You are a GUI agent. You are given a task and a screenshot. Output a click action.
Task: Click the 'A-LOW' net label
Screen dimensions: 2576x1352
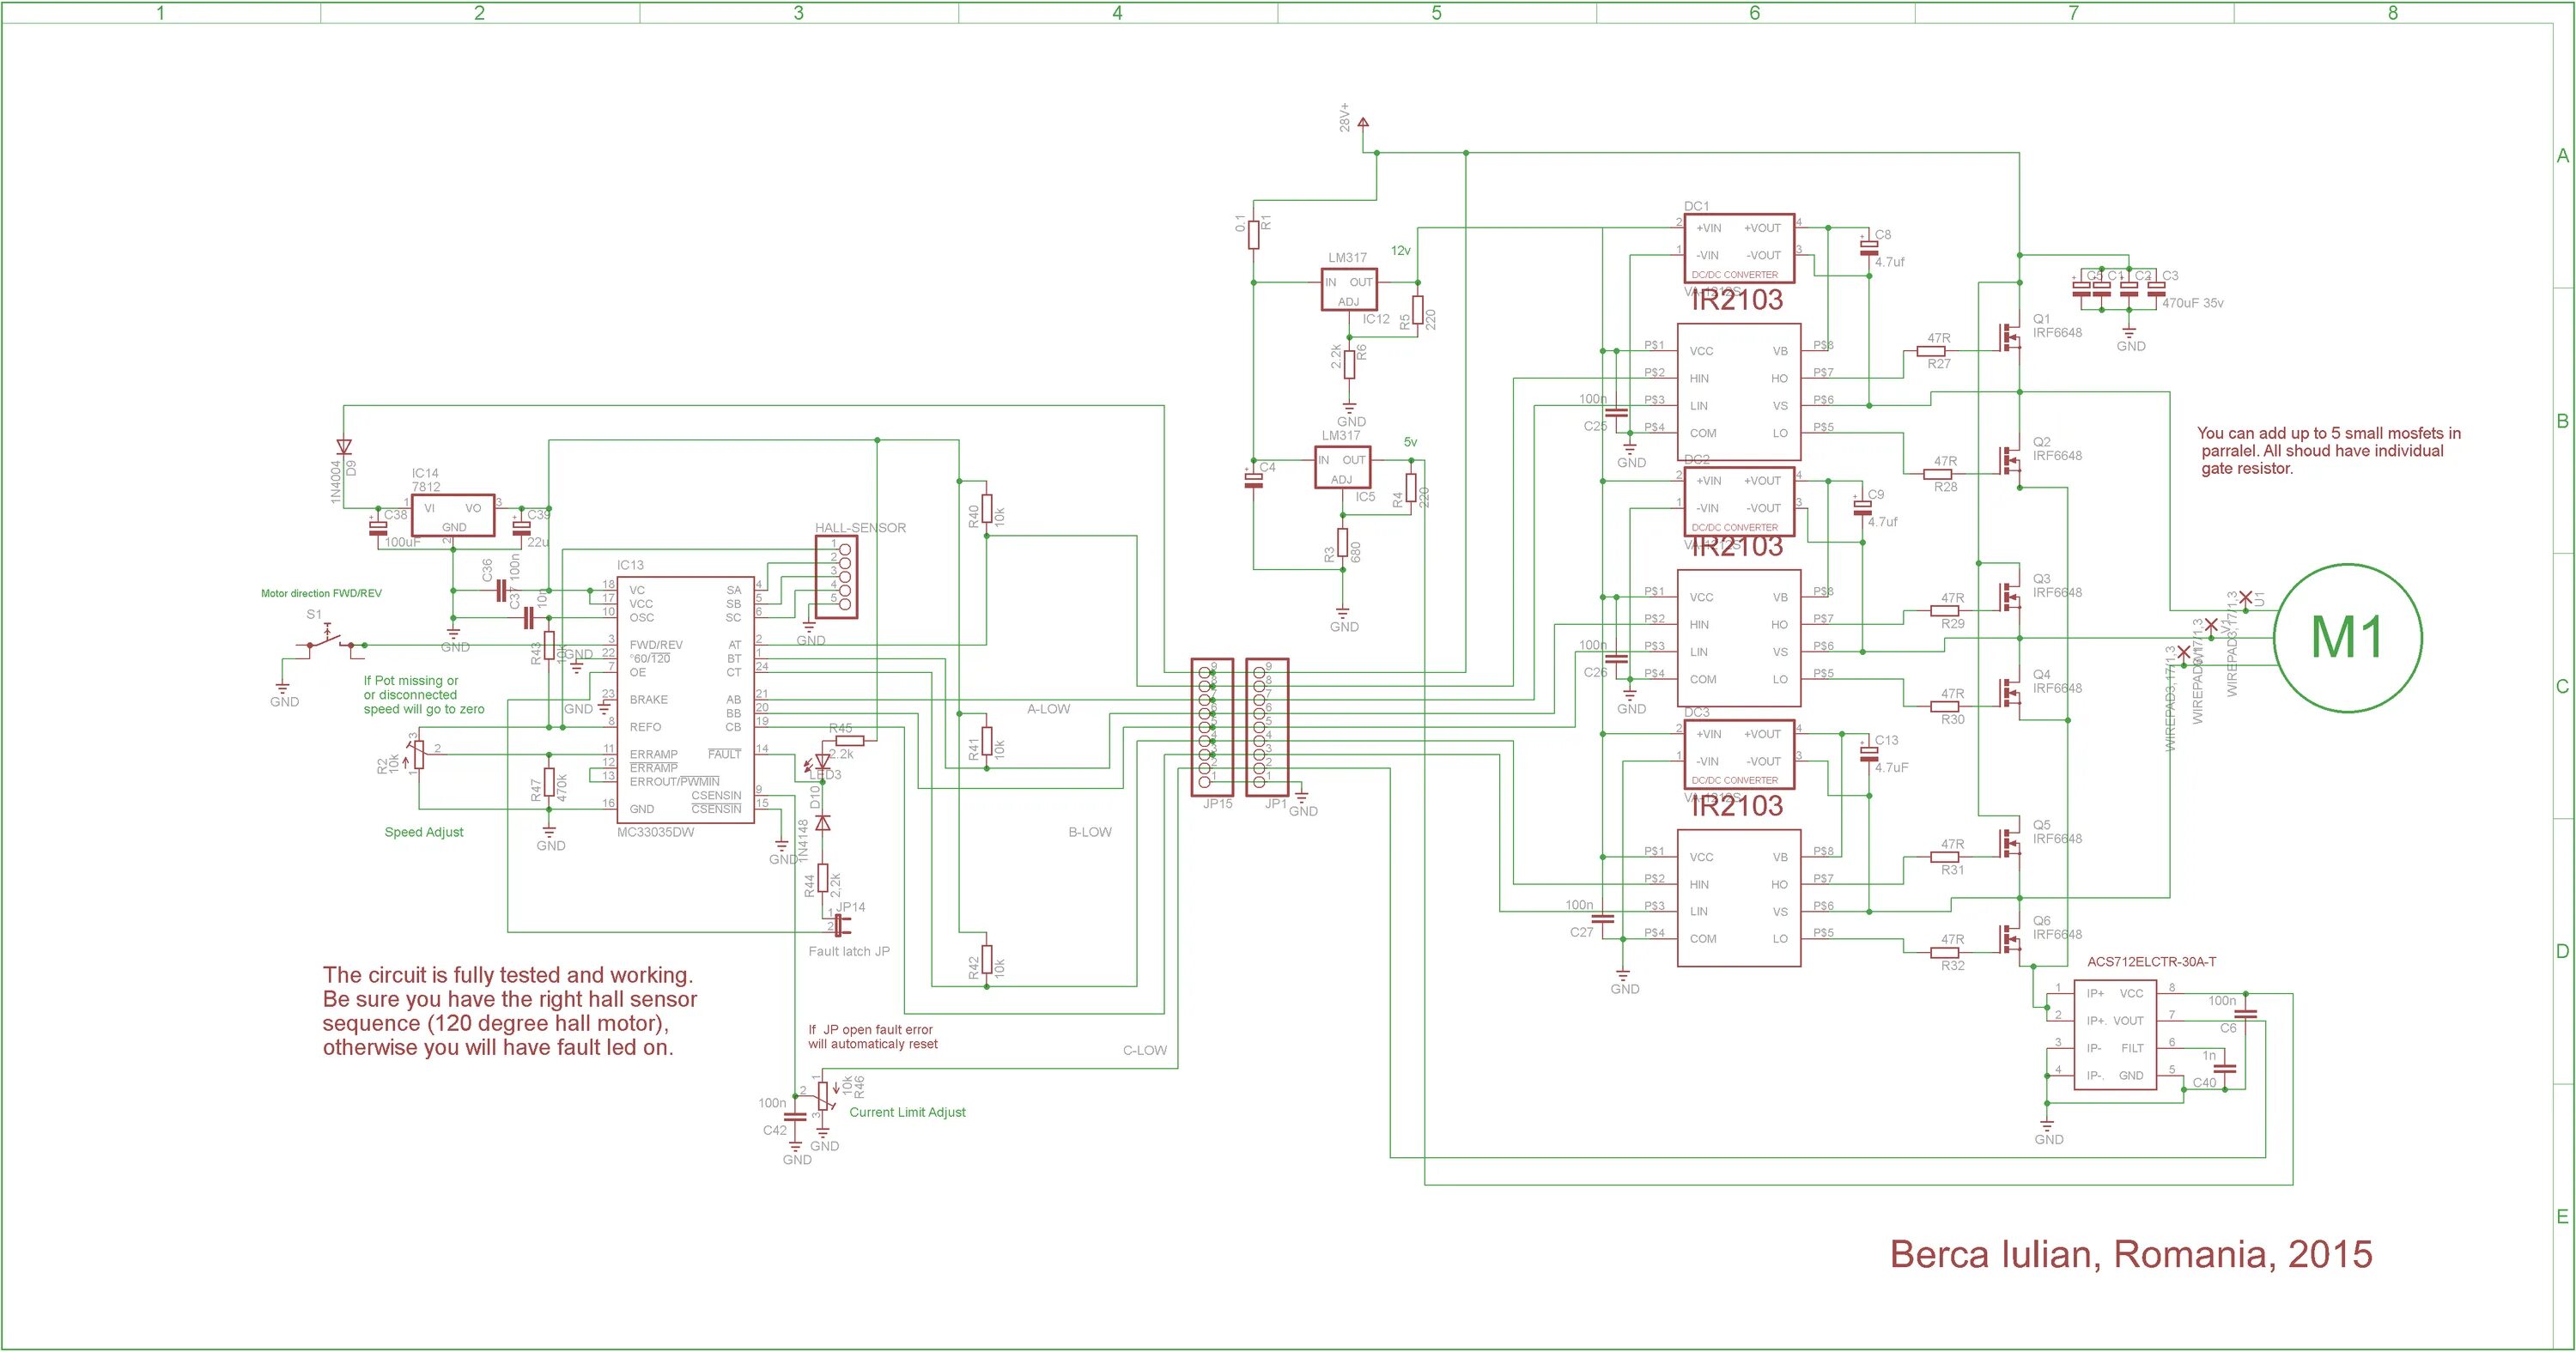[x=1049, y=709]
